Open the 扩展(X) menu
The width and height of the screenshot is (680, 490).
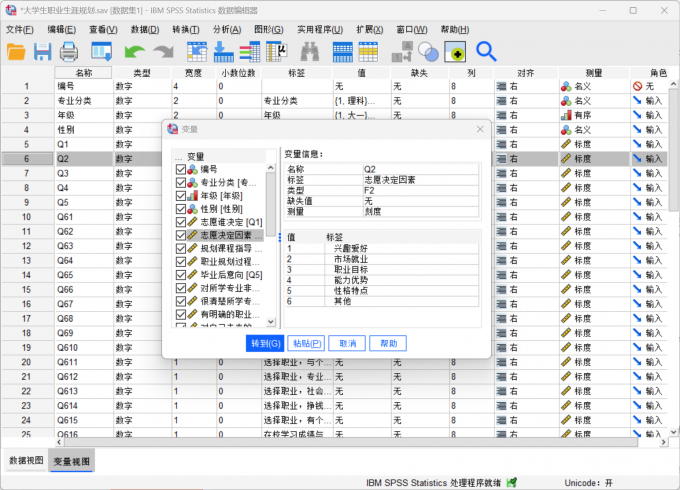coord(369,29)
